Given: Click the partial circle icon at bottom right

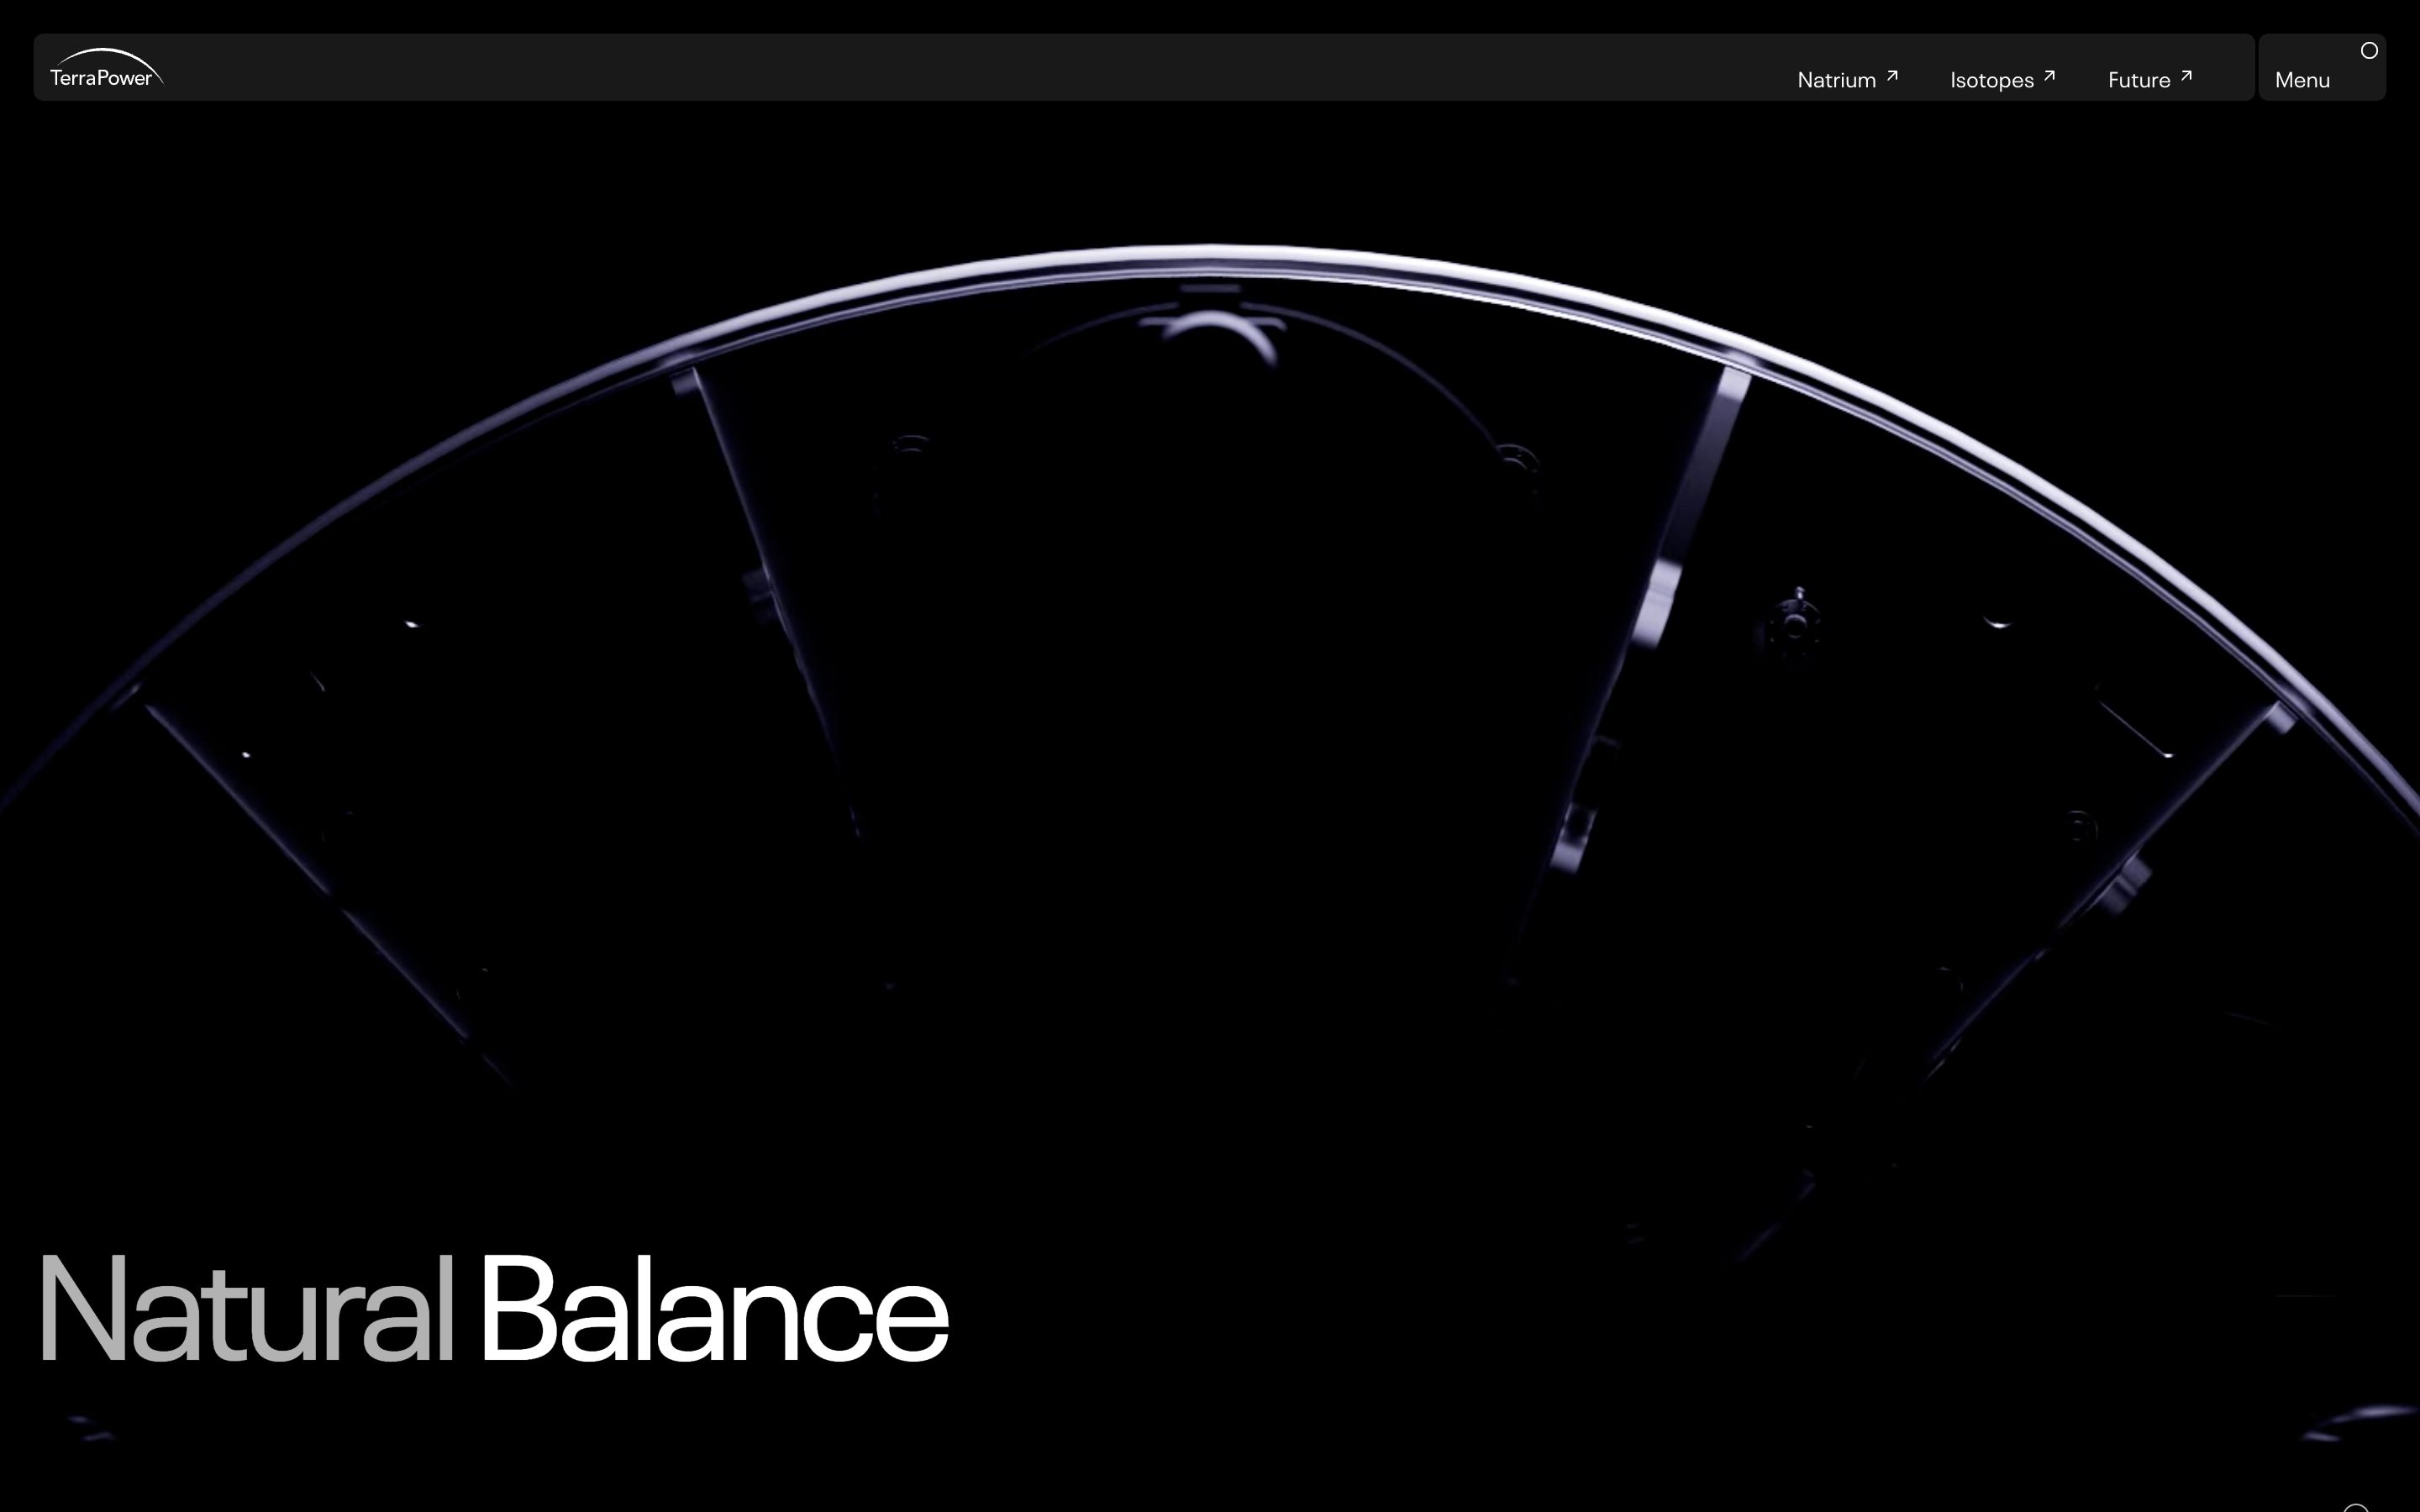Looking at the screenshot, I should click(x=2356, y=1507).
